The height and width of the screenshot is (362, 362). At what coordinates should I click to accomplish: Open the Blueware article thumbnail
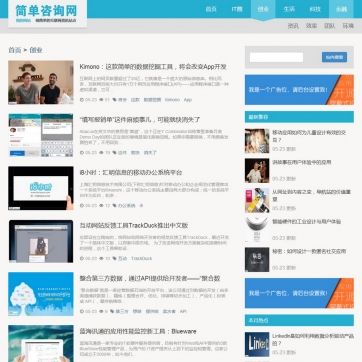click(41, 344)
